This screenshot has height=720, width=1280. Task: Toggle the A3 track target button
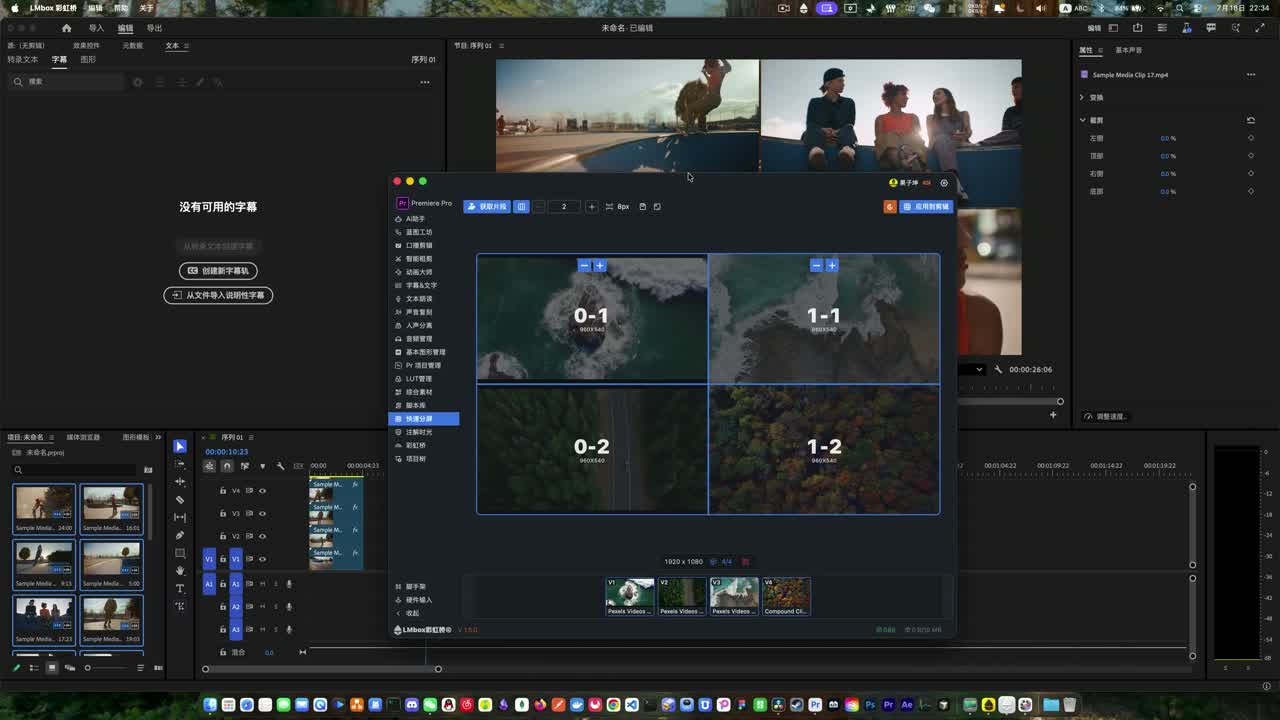tap(236, 630)
